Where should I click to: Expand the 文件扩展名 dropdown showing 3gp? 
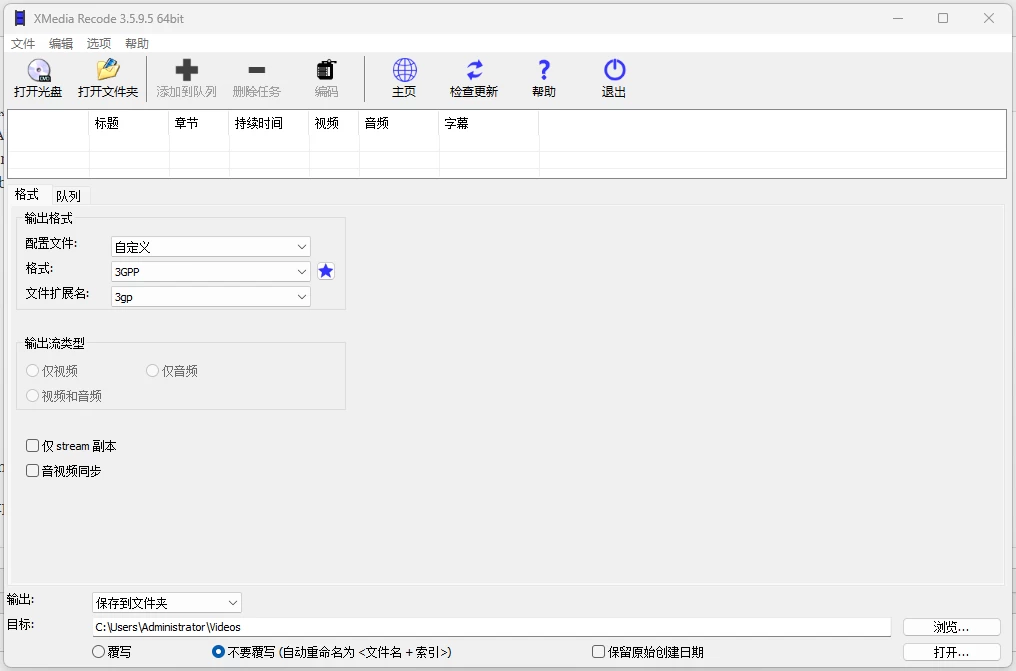click(210, 297)
